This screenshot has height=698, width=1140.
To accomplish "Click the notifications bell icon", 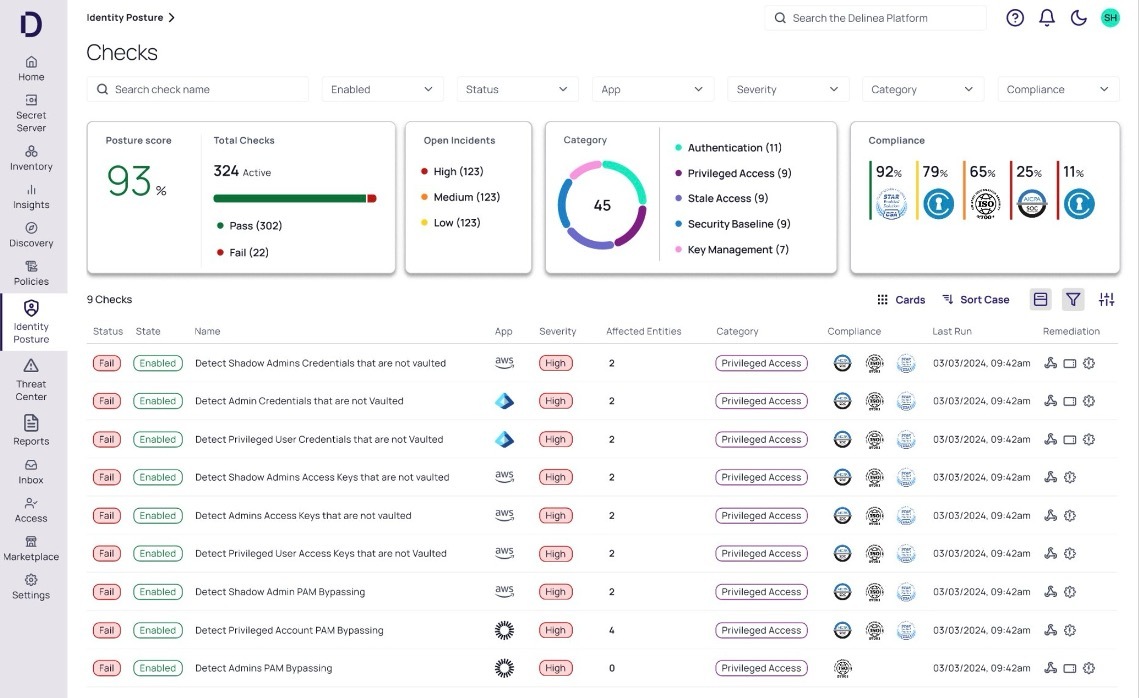I will click(1047, 18).
